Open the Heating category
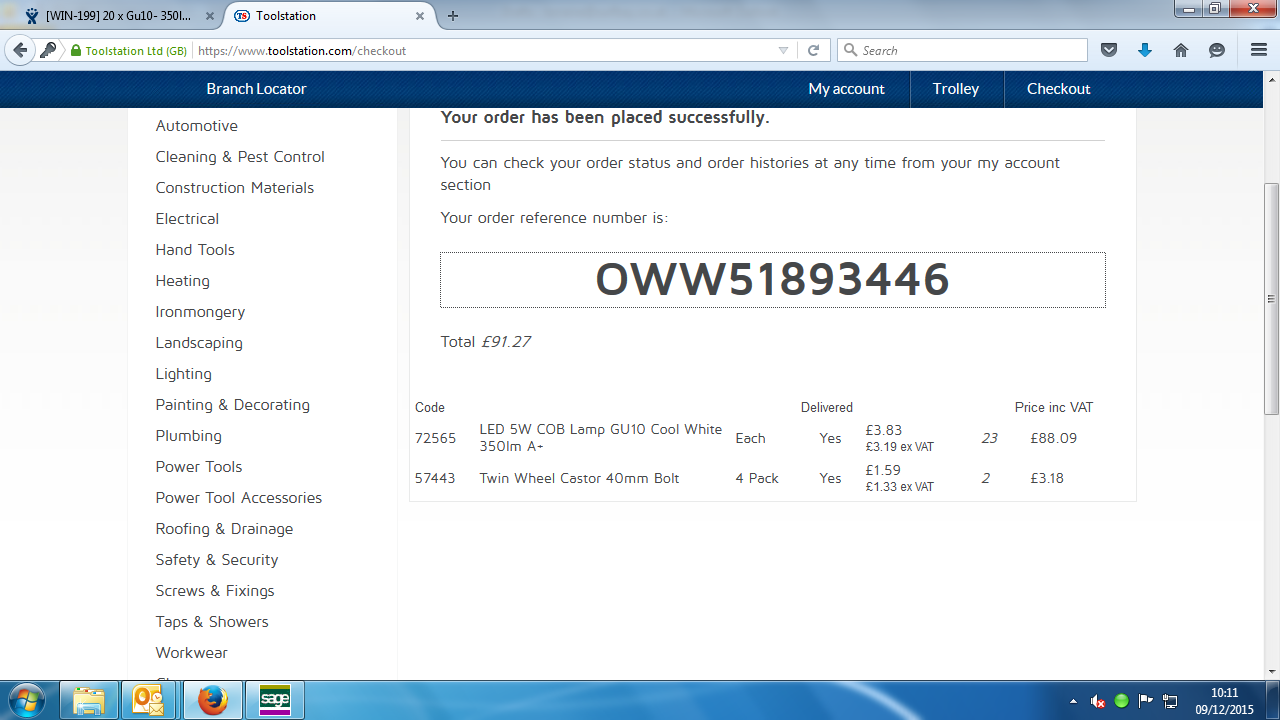1280x720 pixels. [183, 281]
